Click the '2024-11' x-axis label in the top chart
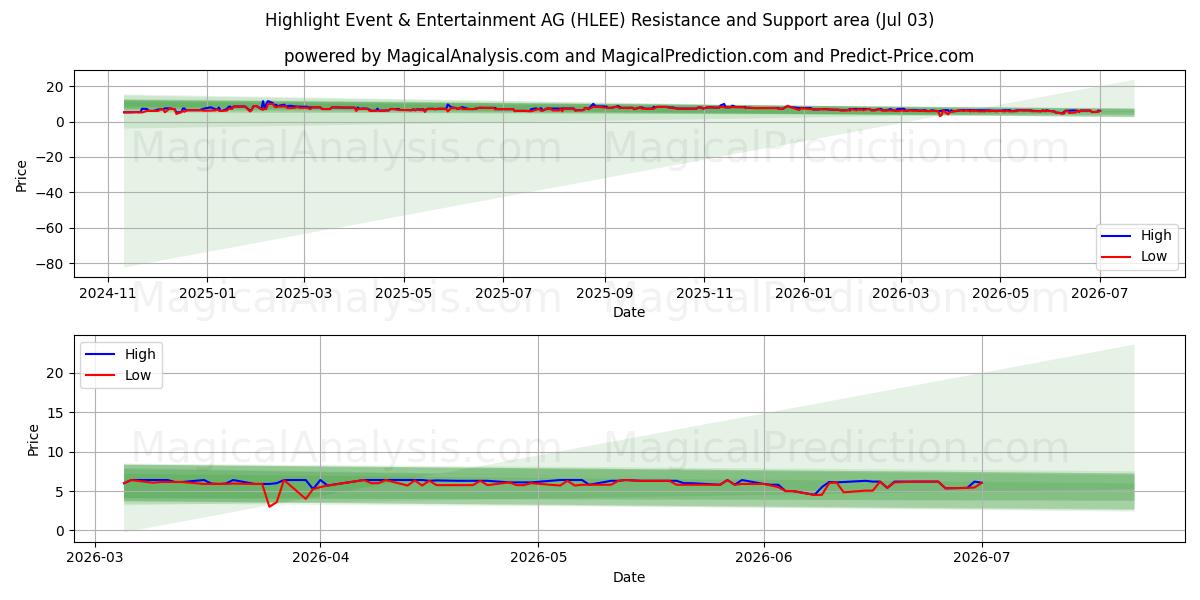Viewport: 1200px width, 600px height. click(107, 294)
